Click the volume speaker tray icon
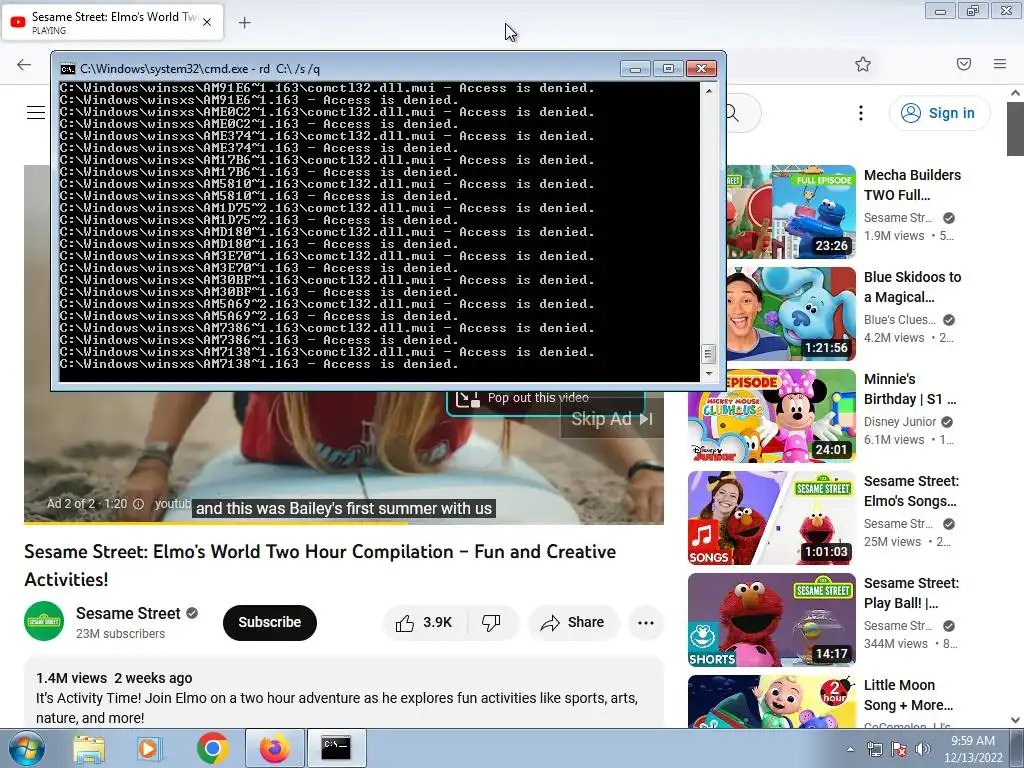Screen dimensions: 1024x768 [x=922, y=749]
